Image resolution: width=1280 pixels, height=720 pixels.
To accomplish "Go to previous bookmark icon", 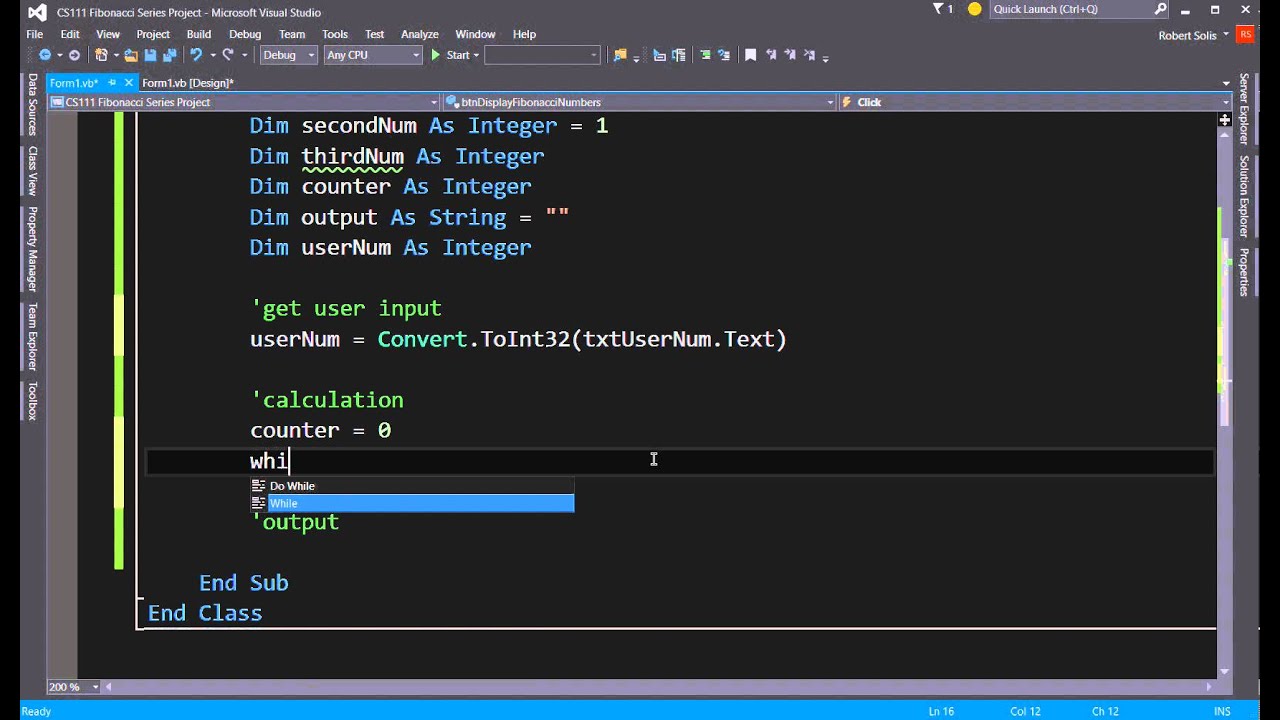I will point(771,55).
